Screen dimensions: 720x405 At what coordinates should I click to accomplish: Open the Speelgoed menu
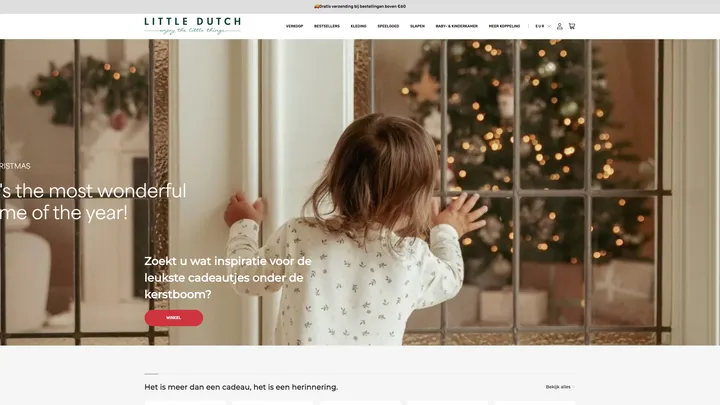pyautogui.click(x=388, y=26)
